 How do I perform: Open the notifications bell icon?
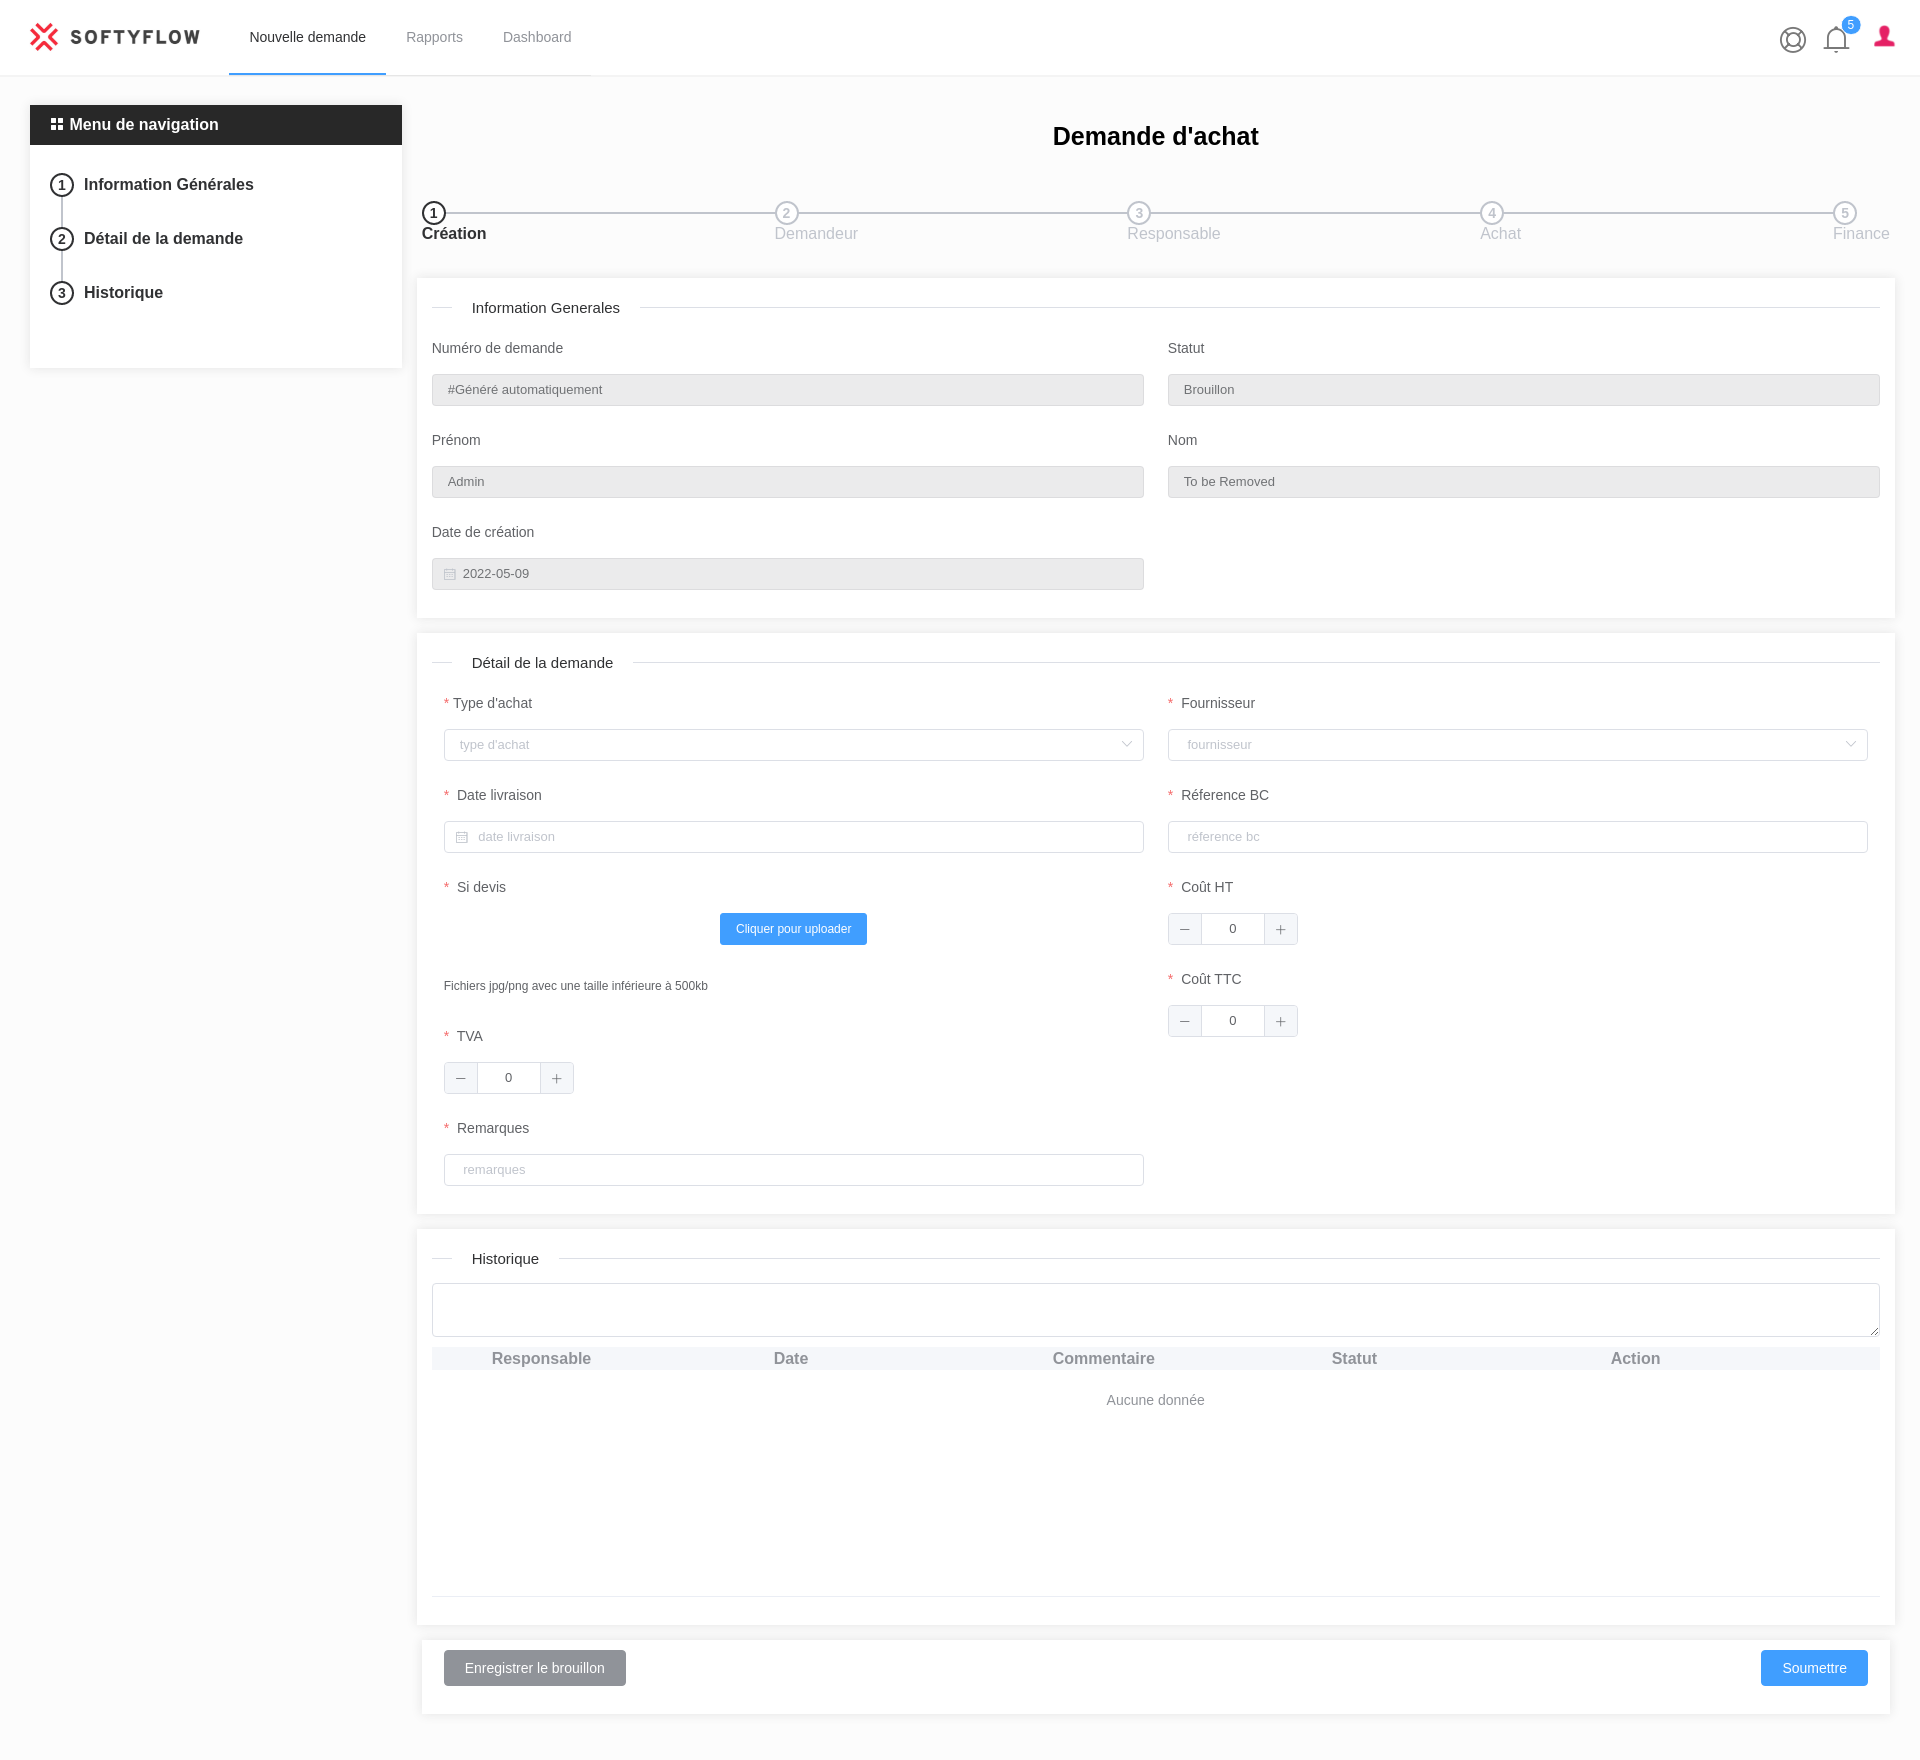(x=1836, y=40)
